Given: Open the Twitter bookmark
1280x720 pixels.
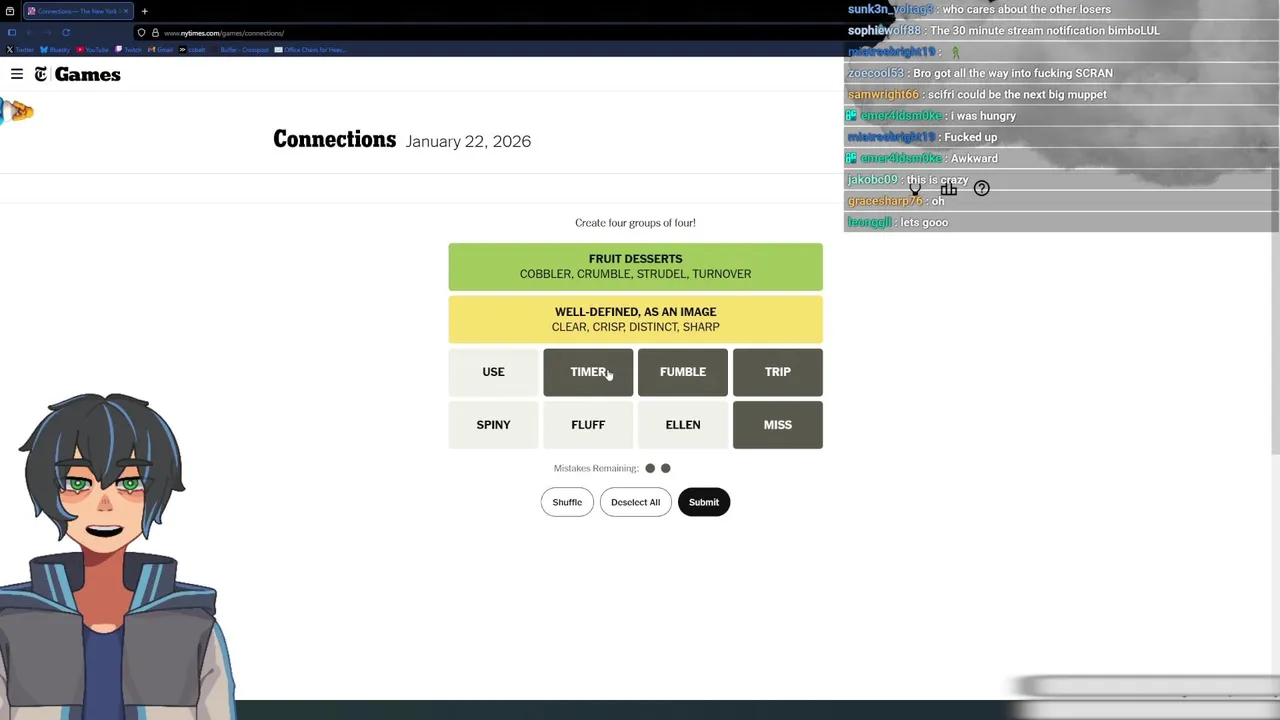Looking at the screenshot, I should (x=20, y=50).
